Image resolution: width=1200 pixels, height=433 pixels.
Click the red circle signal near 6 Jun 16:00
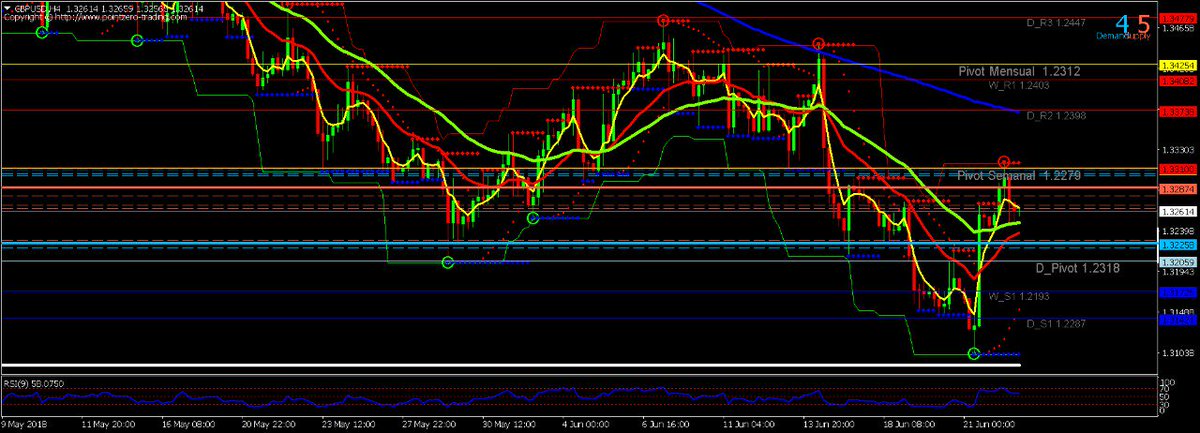click(x=663, y=20)
